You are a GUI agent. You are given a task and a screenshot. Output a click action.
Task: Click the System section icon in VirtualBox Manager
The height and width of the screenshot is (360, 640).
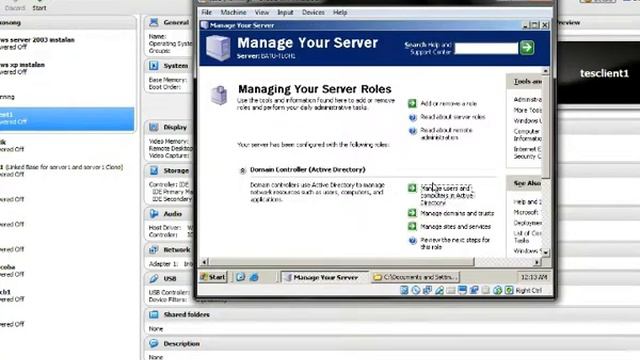[x=154, y=66]
